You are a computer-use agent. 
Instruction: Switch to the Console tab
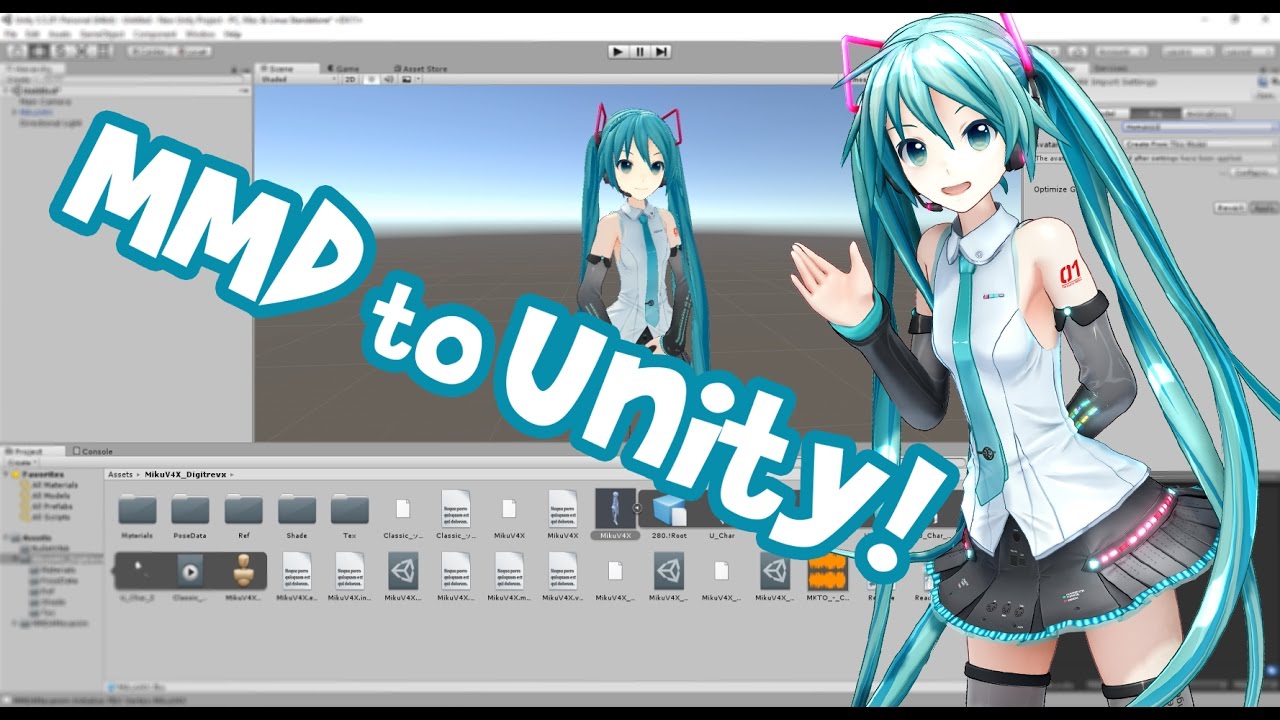92,452
